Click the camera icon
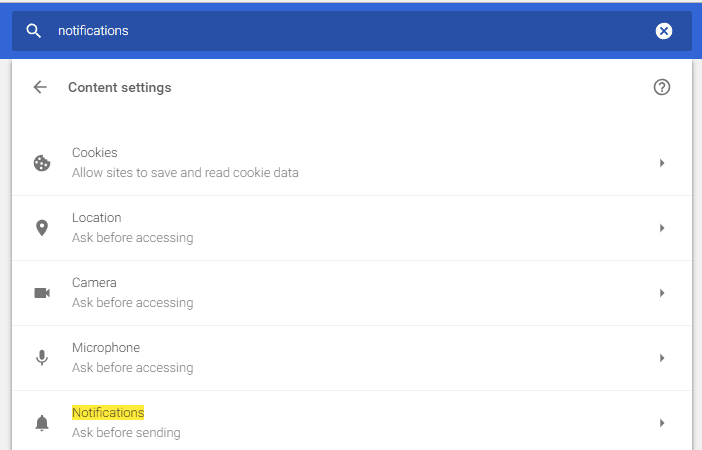The image size is (702, 450). coord(42,293)
